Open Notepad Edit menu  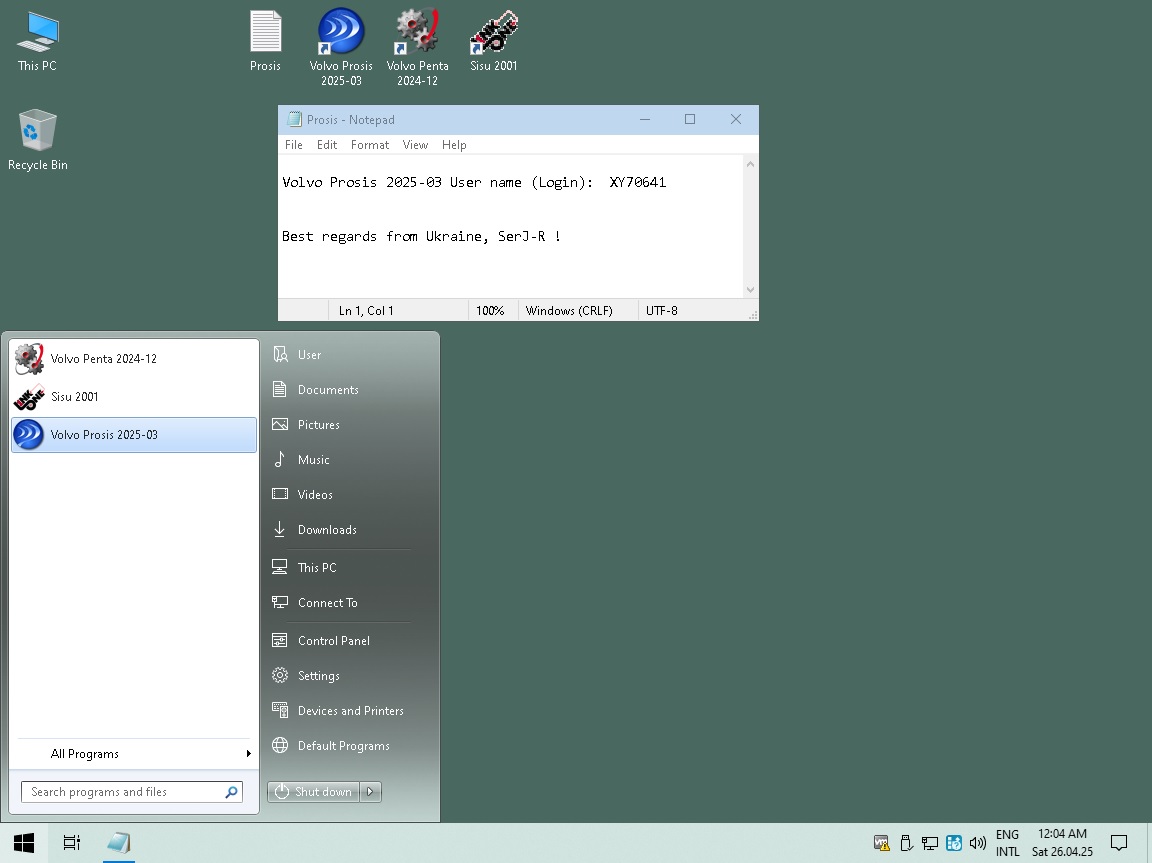(x=327, y=145)
